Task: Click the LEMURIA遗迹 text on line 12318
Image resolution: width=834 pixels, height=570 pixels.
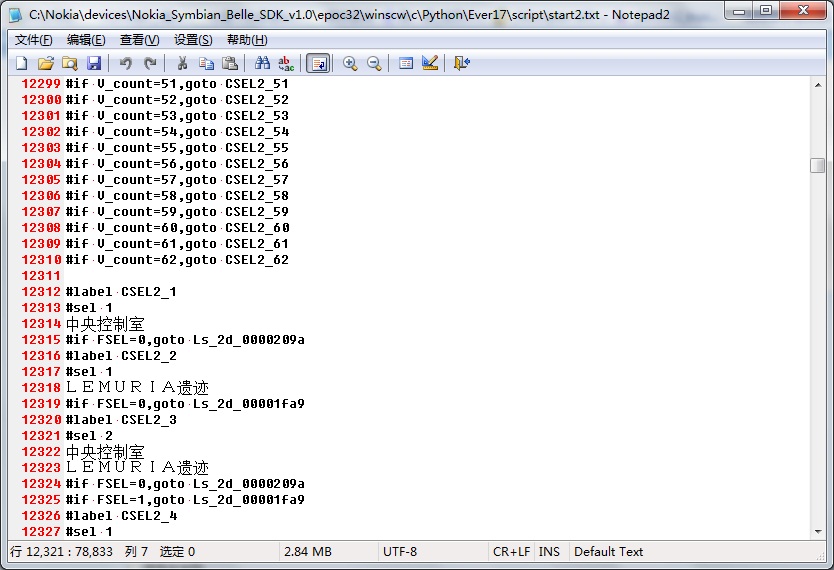Action: pyautogui.click(x=137, y=388)
